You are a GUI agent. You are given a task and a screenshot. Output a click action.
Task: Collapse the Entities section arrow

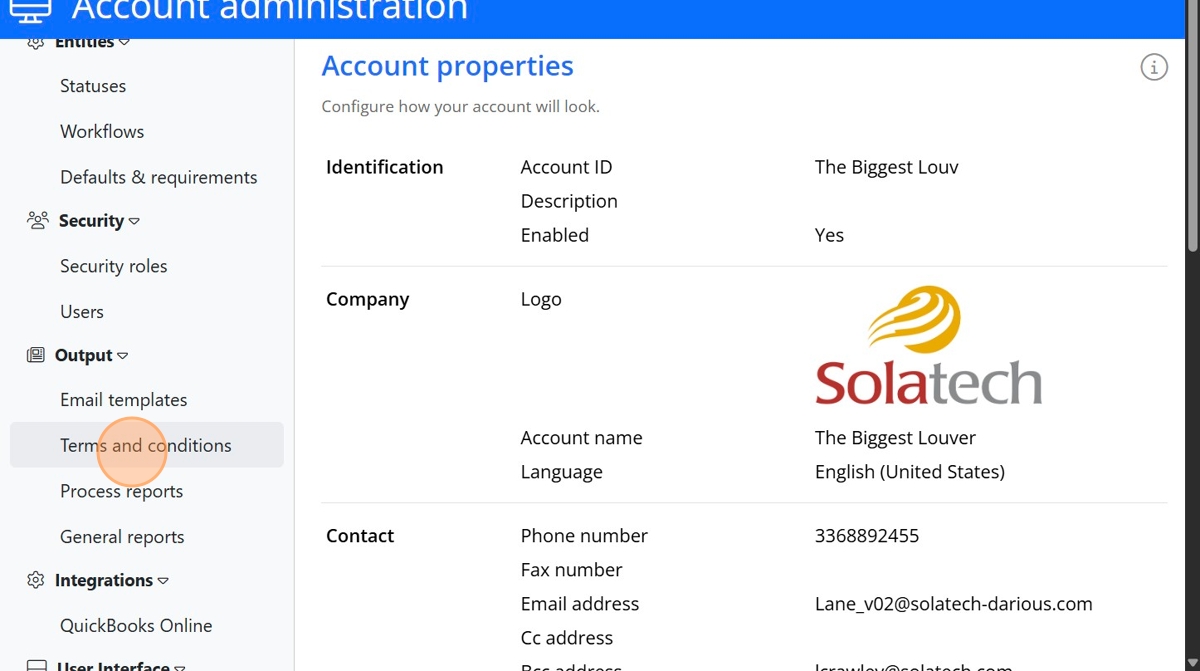point(124,42)
